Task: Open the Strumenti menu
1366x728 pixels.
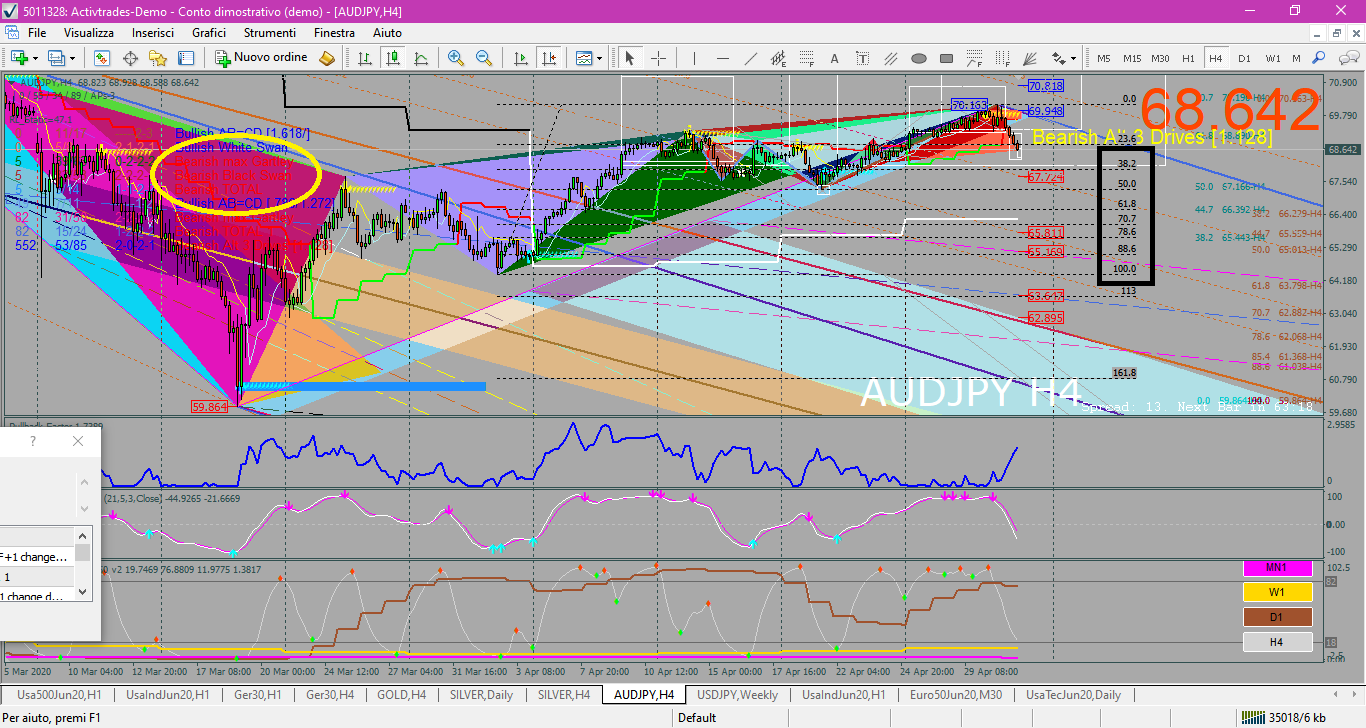Action: [270, 32]
